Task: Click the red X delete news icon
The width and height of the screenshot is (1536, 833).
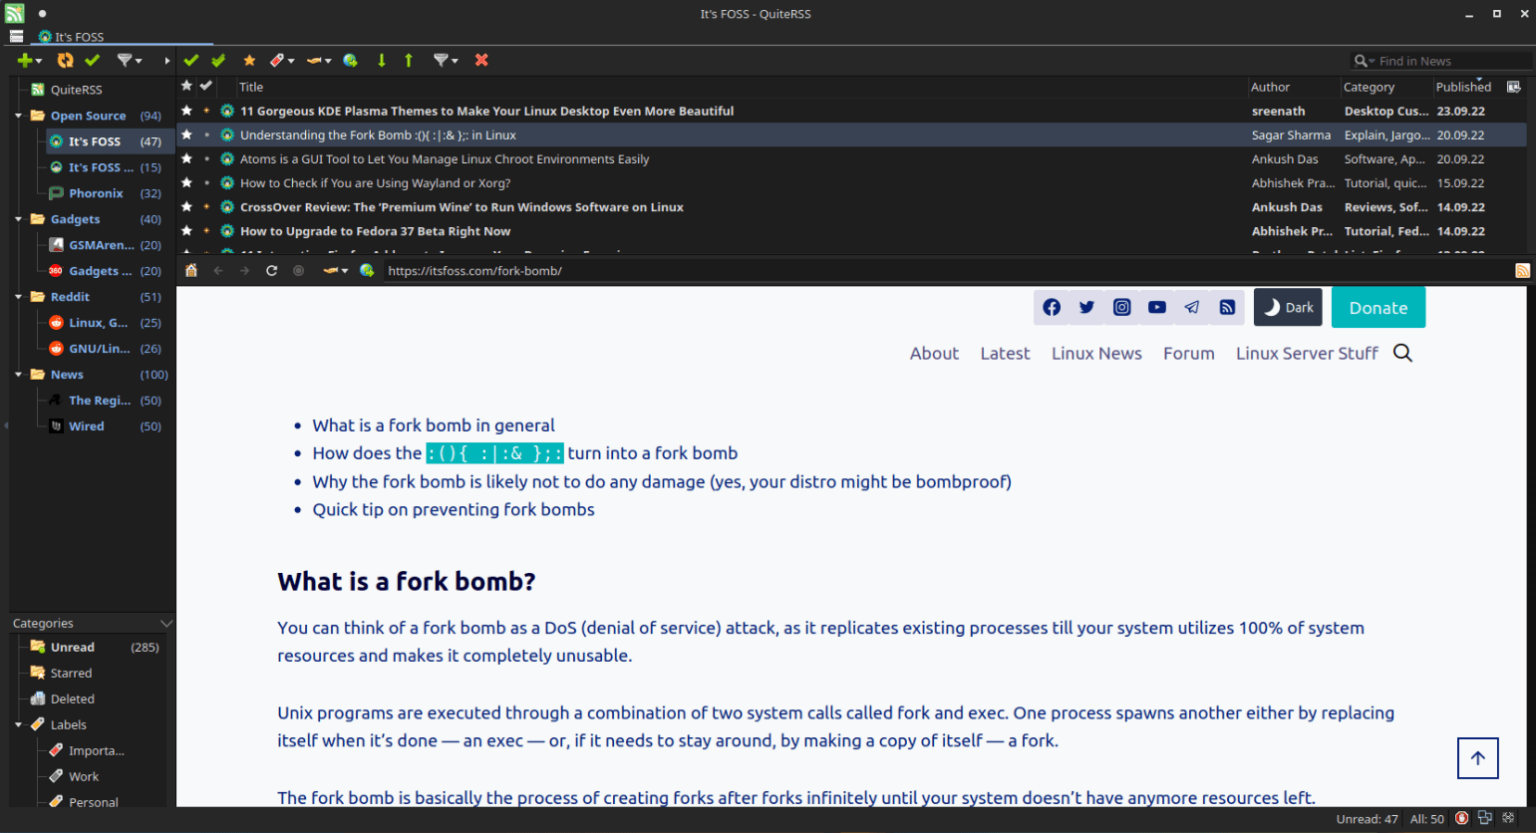Action: coord(481,60)
